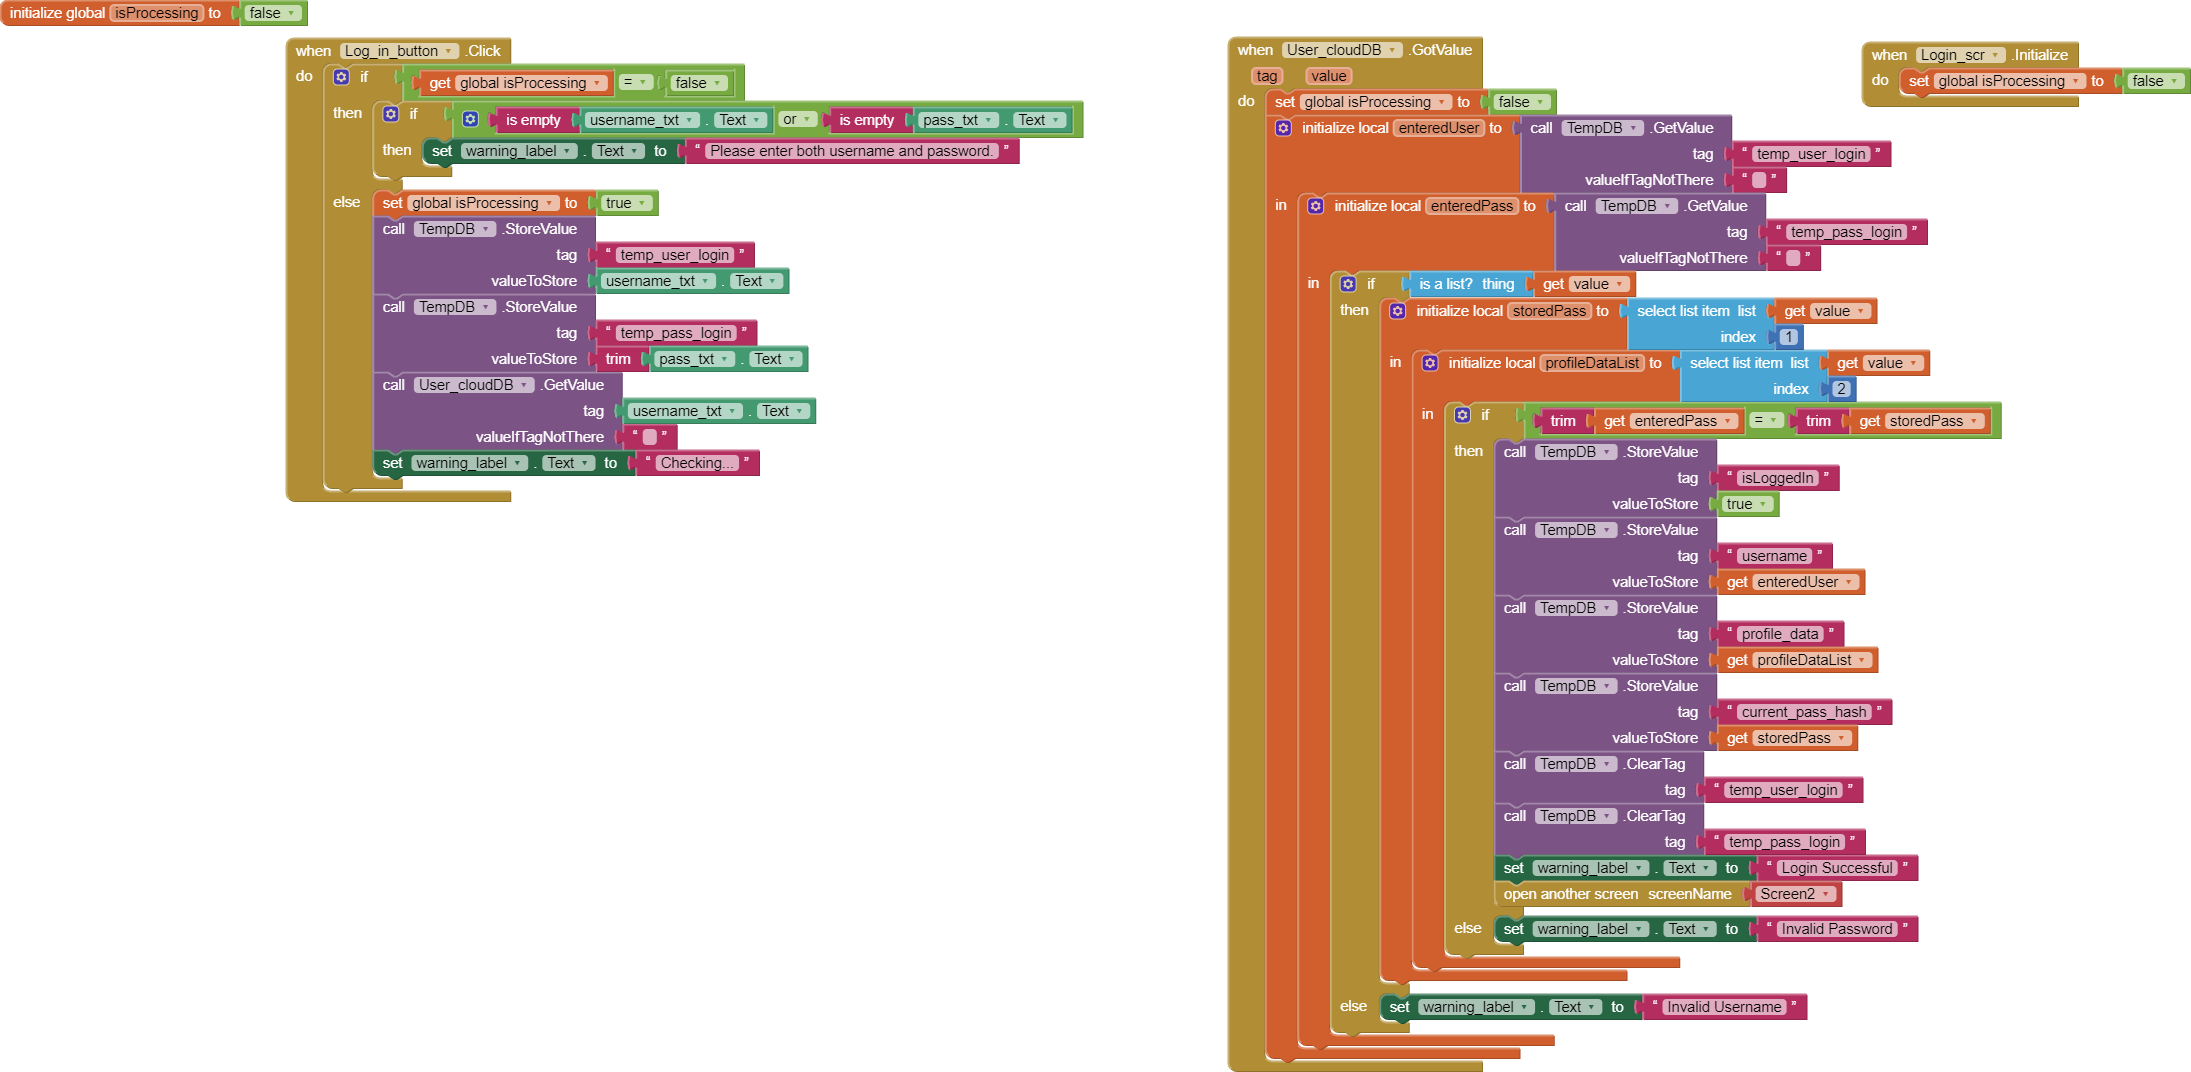Click gear on if block containing the 'or' condition
Screen dimensions: 2191x1072
391,114
